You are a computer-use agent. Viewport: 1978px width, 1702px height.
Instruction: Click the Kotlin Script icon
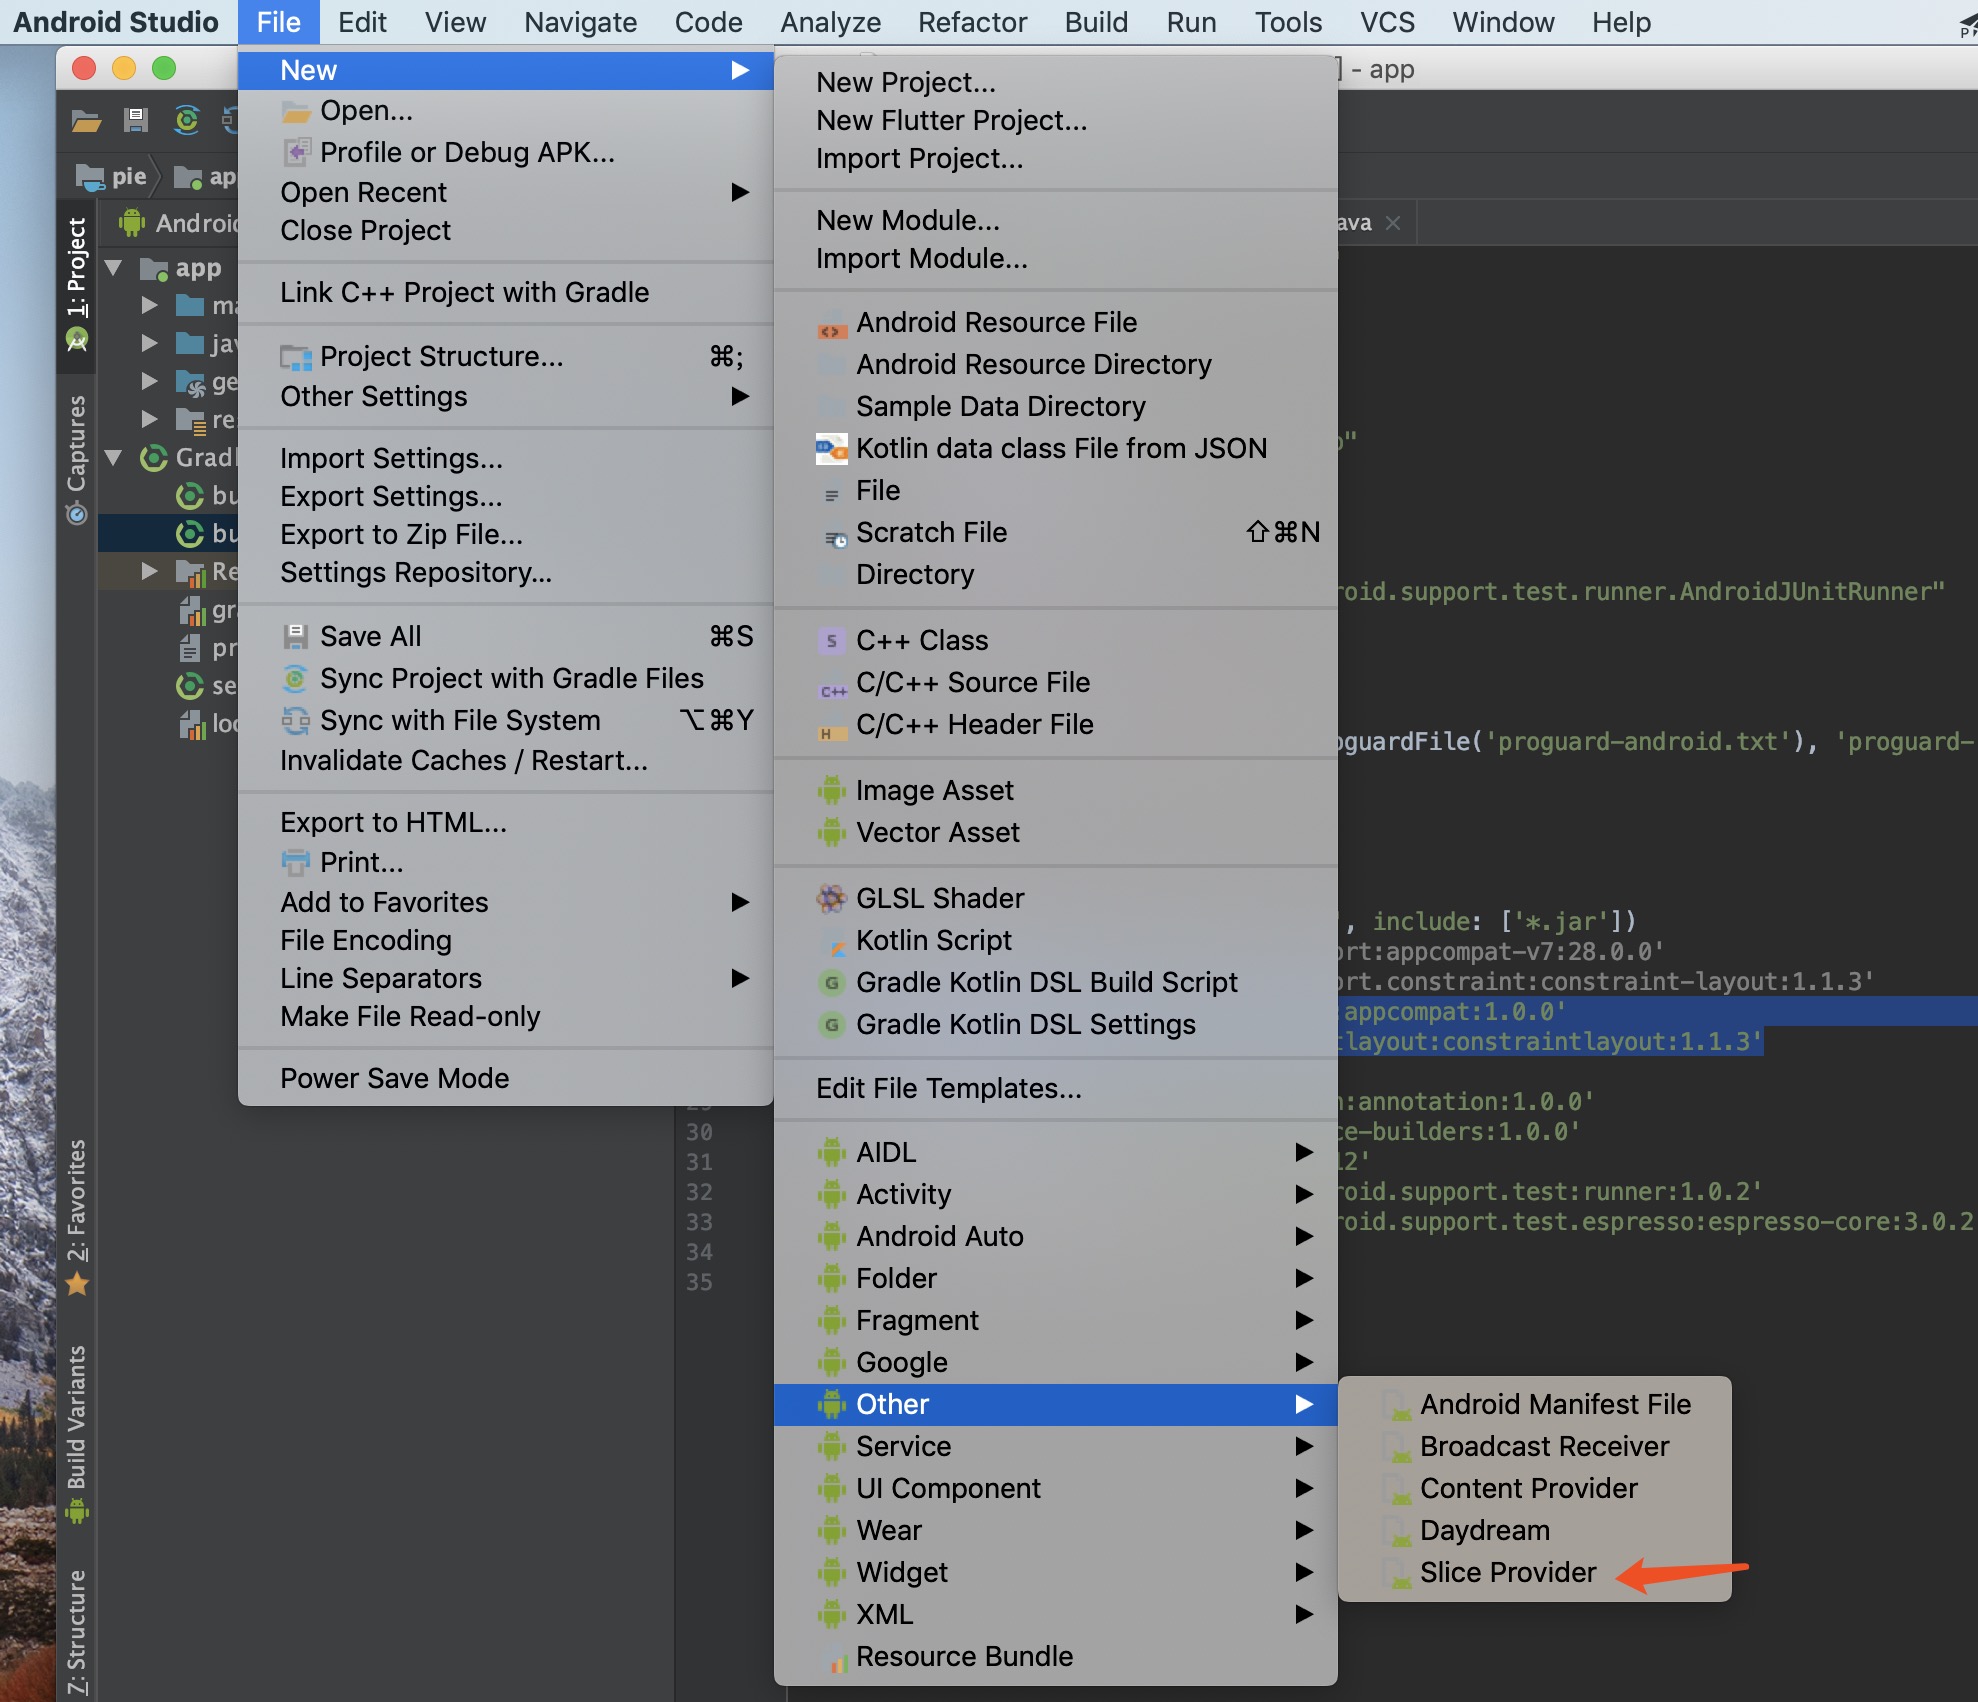coord(834,943)
